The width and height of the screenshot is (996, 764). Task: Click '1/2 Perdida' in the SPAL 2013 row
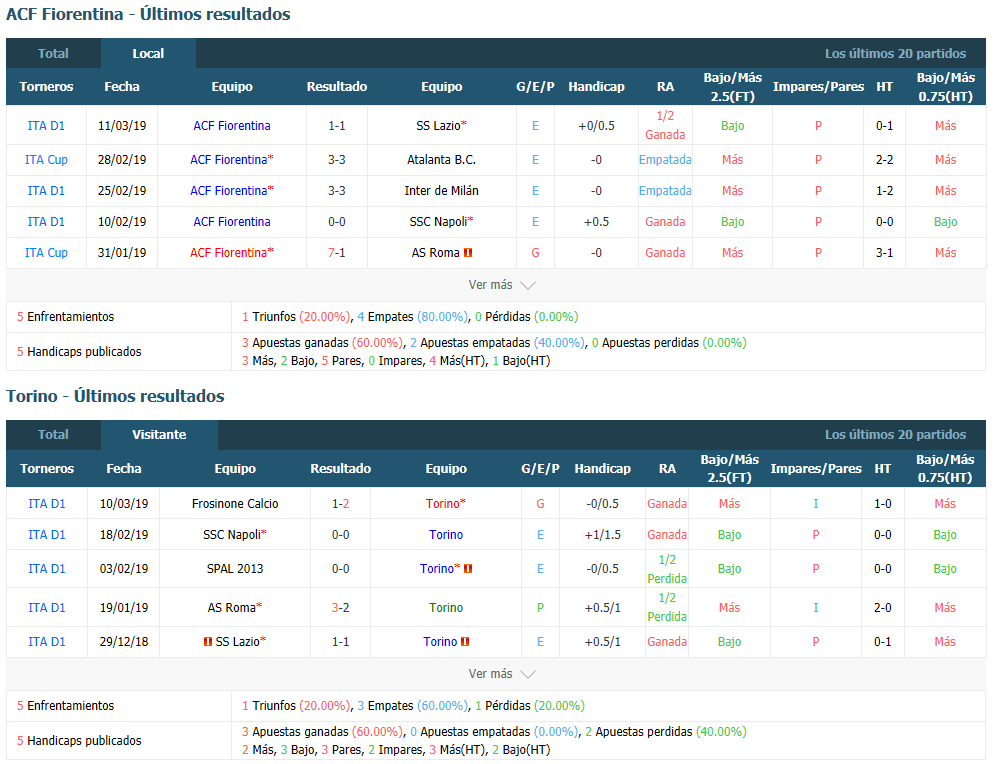(x=667, y=569)
